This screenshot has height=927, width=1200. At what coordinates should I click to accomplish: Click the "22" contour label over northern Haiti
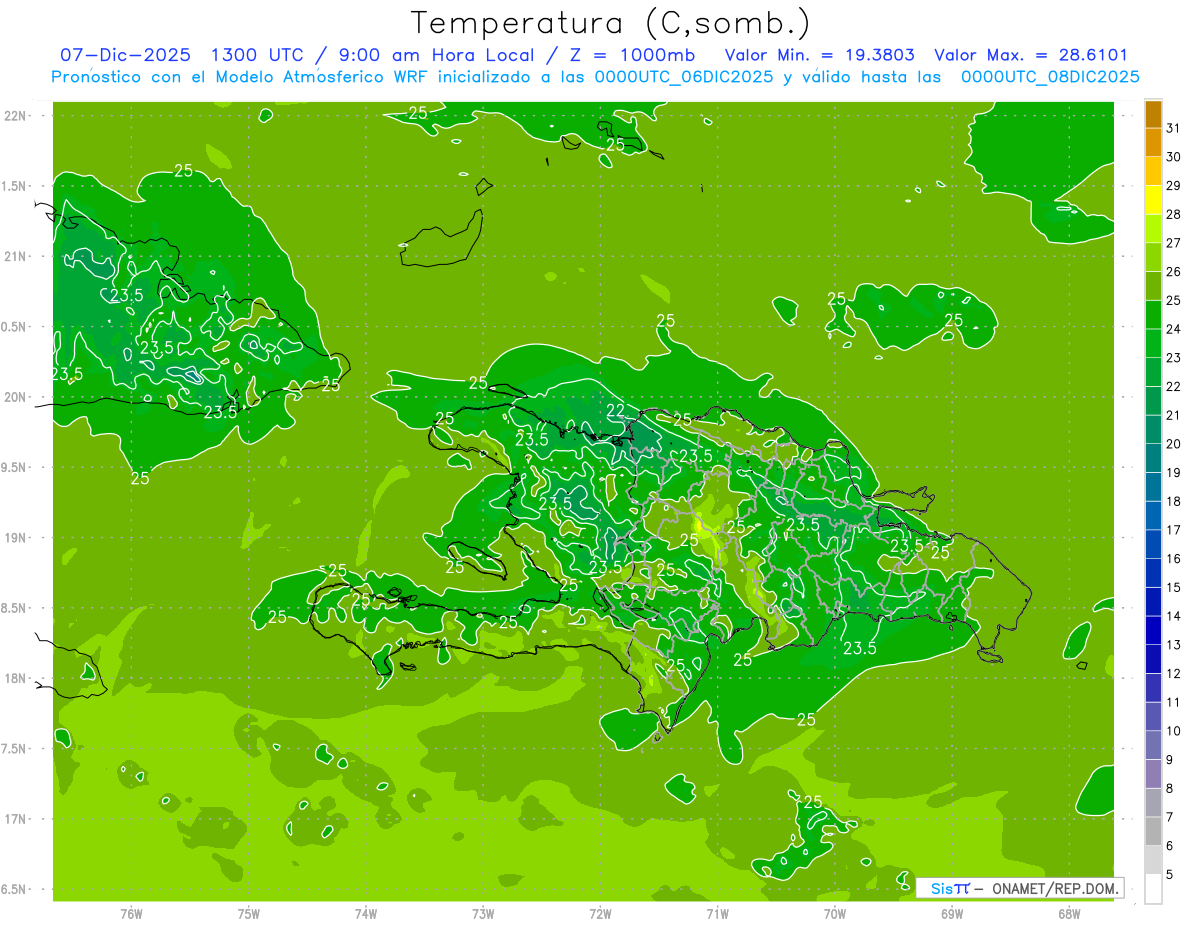pos(616,410)
